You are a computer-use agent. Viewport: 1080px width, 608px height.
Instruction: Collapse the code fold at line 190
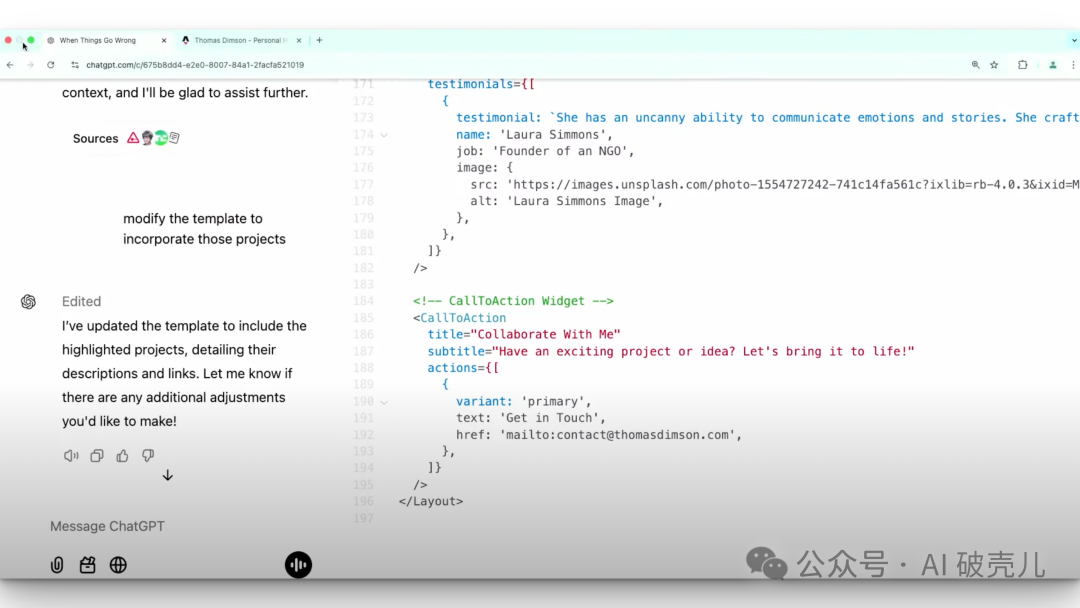tap(384, 402)
